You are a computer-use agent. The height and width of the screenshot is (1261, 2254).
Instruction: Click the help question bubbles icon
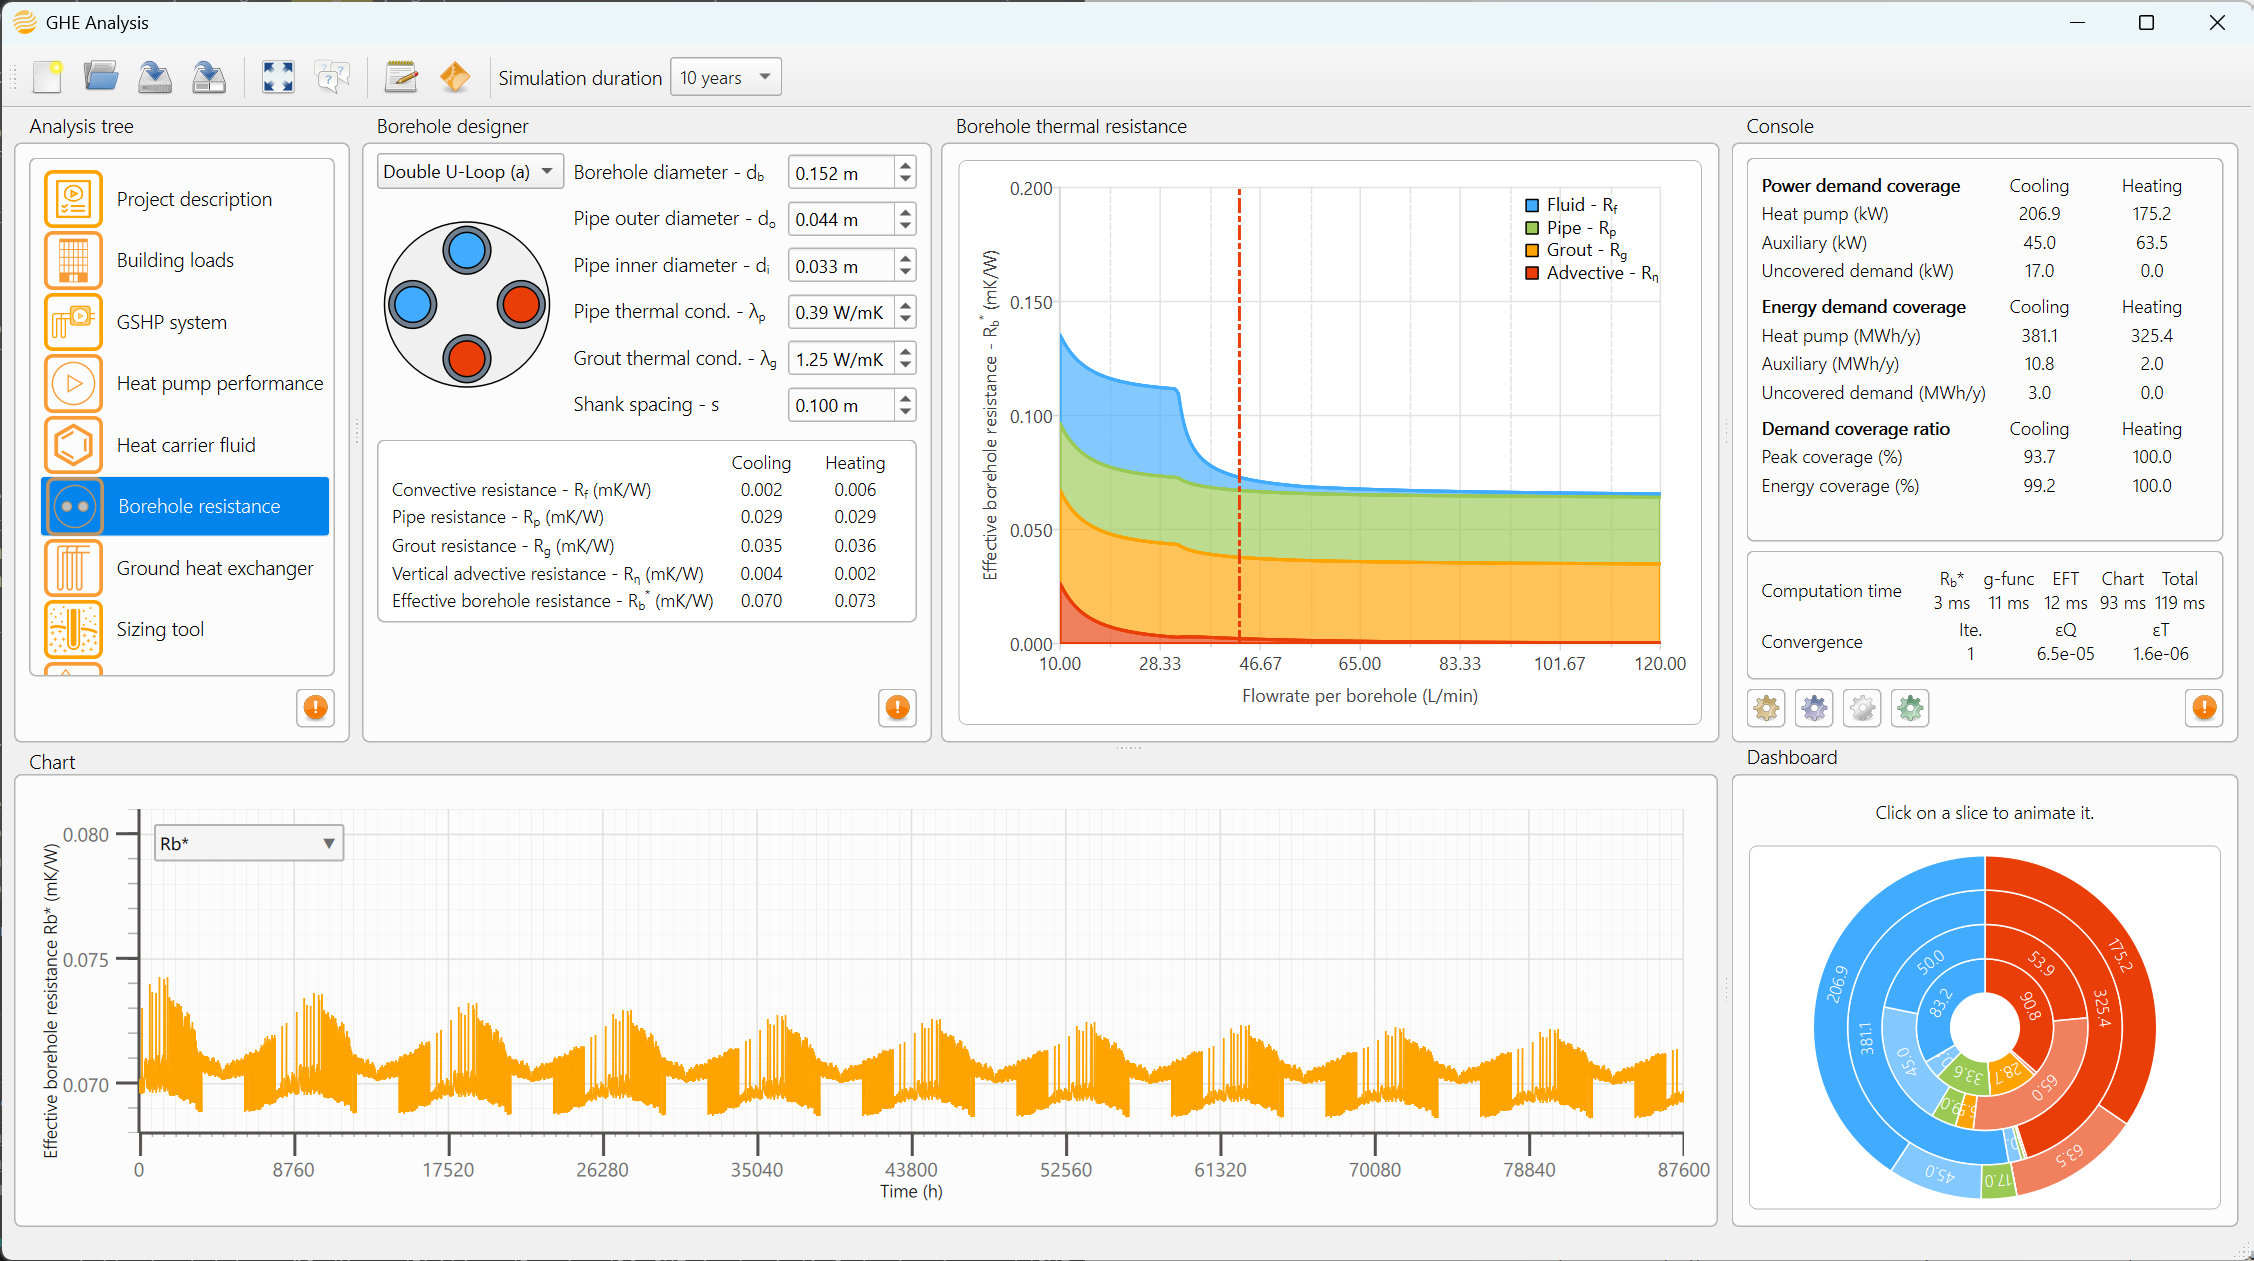tap(333, 77)
